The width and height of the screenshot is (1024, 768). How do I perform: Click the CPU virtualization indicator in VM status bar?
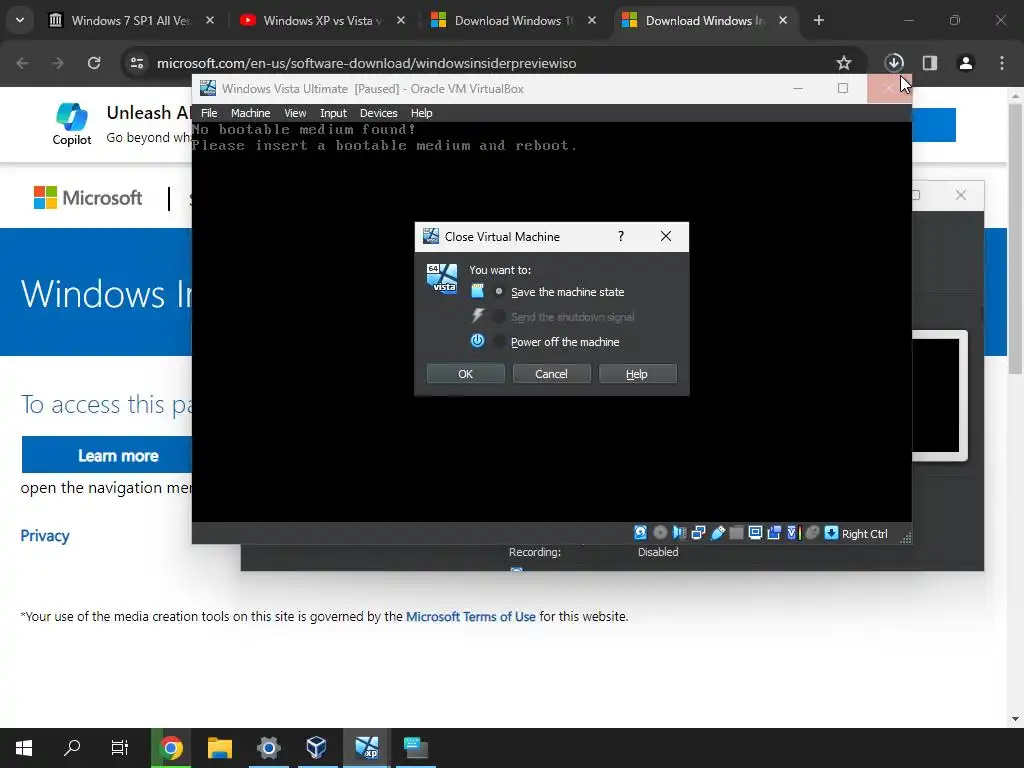(x=793, y=533)
